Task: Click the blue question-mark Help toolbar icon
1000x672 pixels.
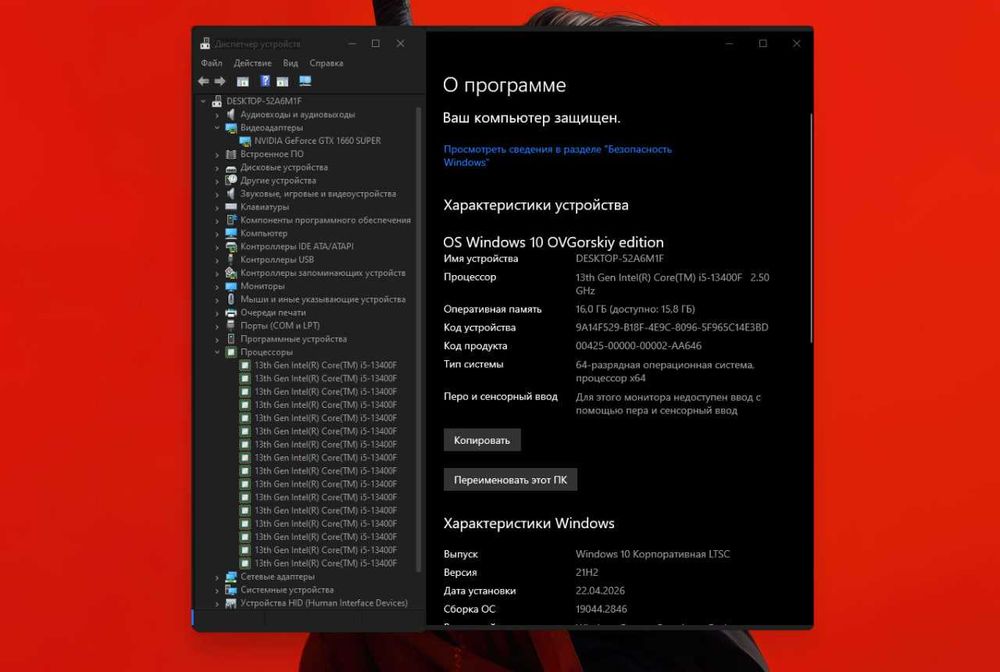Action: point(265,81)
